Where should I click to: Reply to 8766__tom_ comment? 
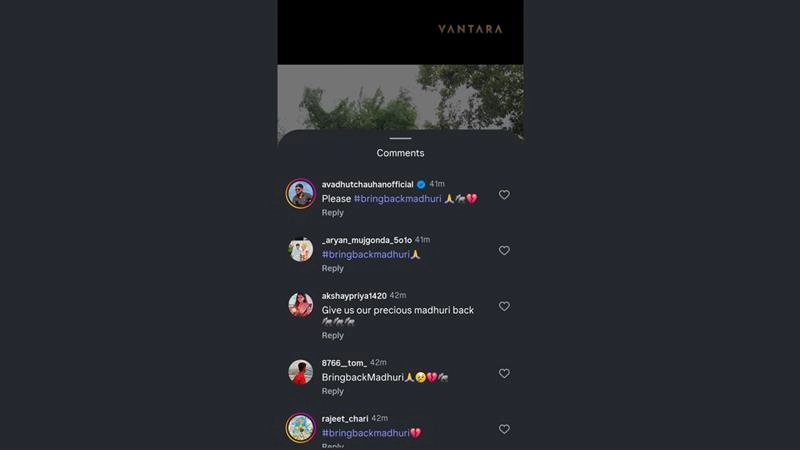333,391
